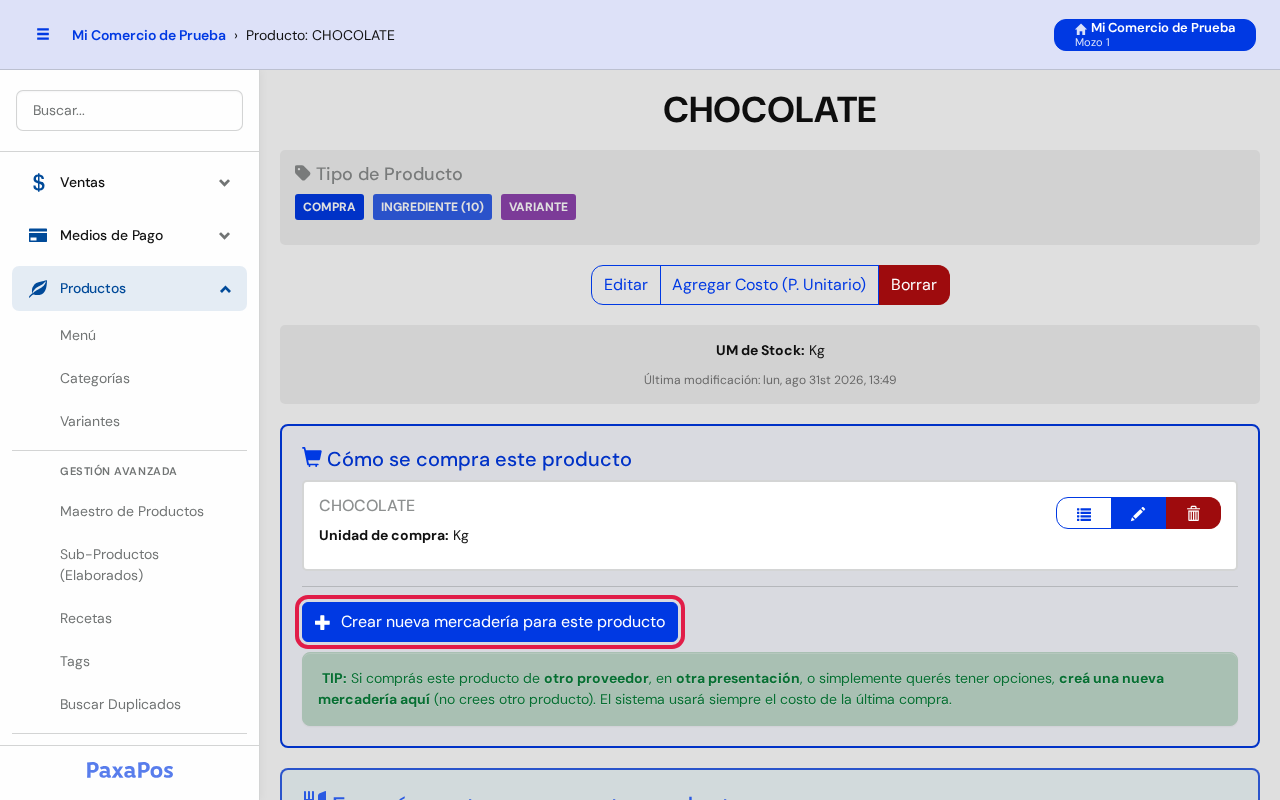Screen dimensions: 1280x800
Task: Click the Unidad de compra: Kg text
Action: pyautogui.click(x=394, y=535)
